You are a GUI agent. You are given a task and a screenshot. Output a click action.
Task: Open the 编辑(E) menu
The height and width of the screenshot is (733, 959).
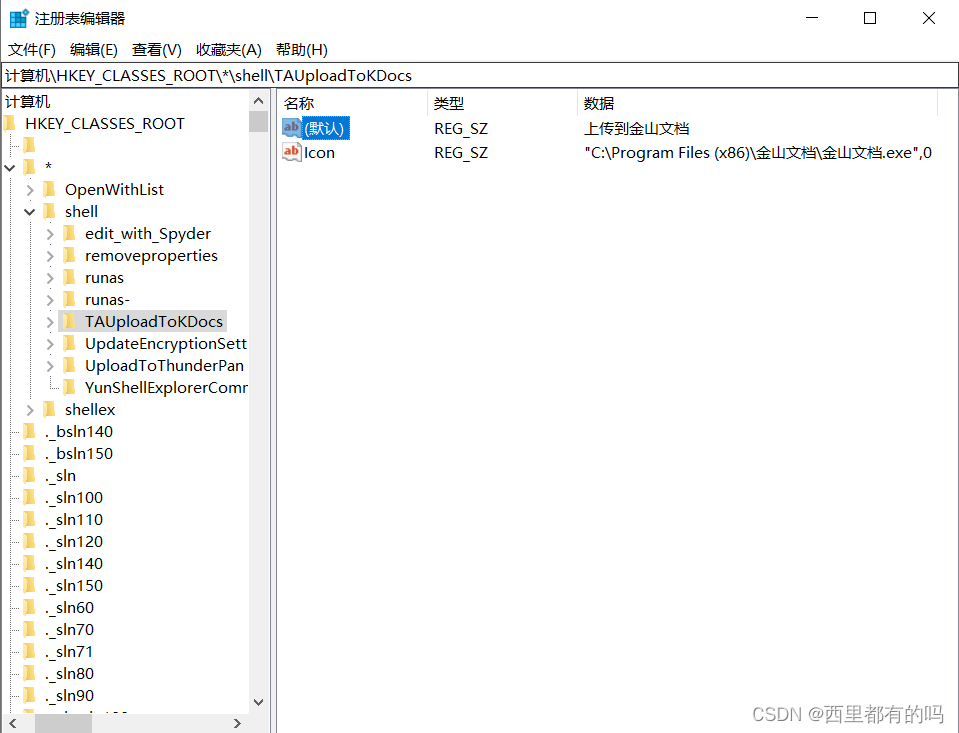click(x=94, y=50)
